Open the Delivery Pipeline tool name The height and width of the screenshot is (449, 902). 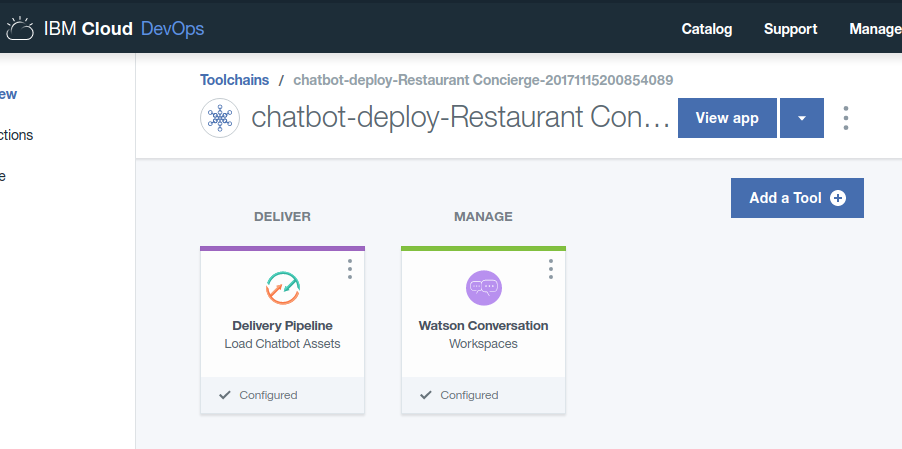point(282,325)
